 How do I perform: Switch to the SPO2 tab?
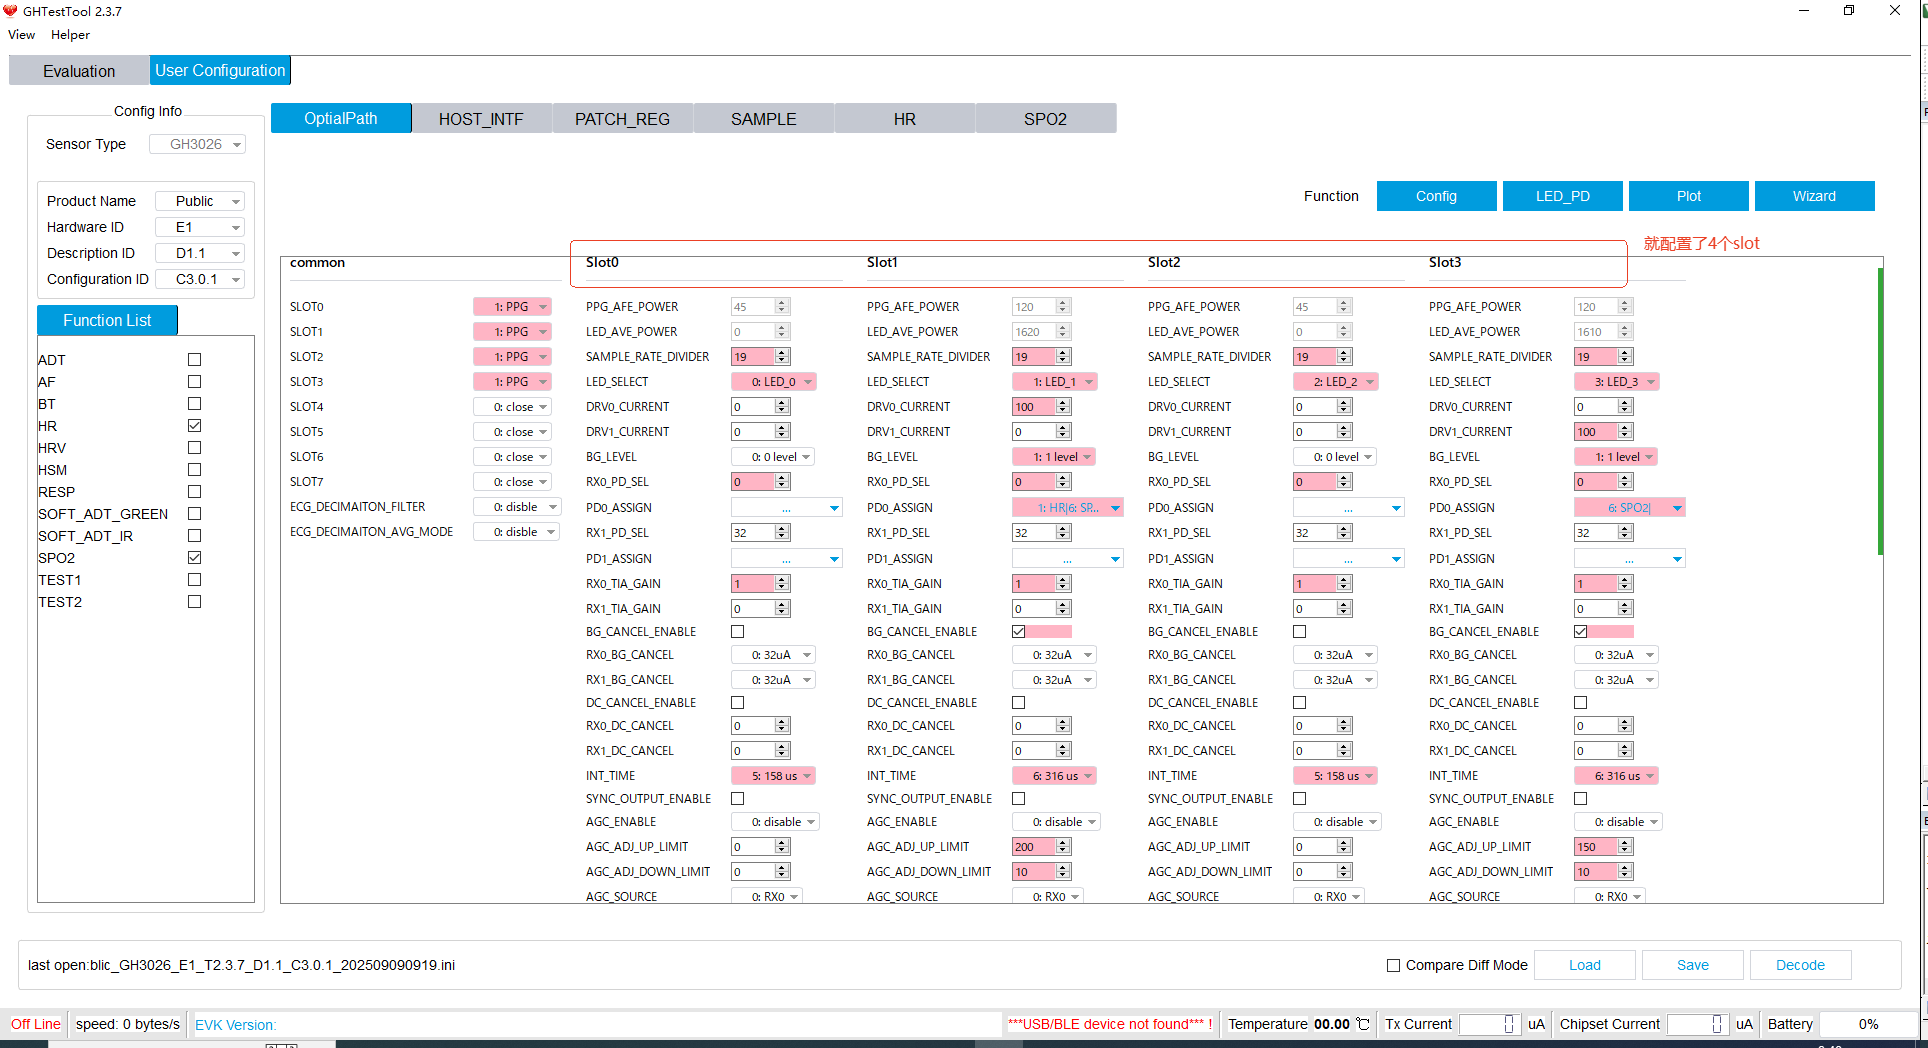(x=1046, y=119)
